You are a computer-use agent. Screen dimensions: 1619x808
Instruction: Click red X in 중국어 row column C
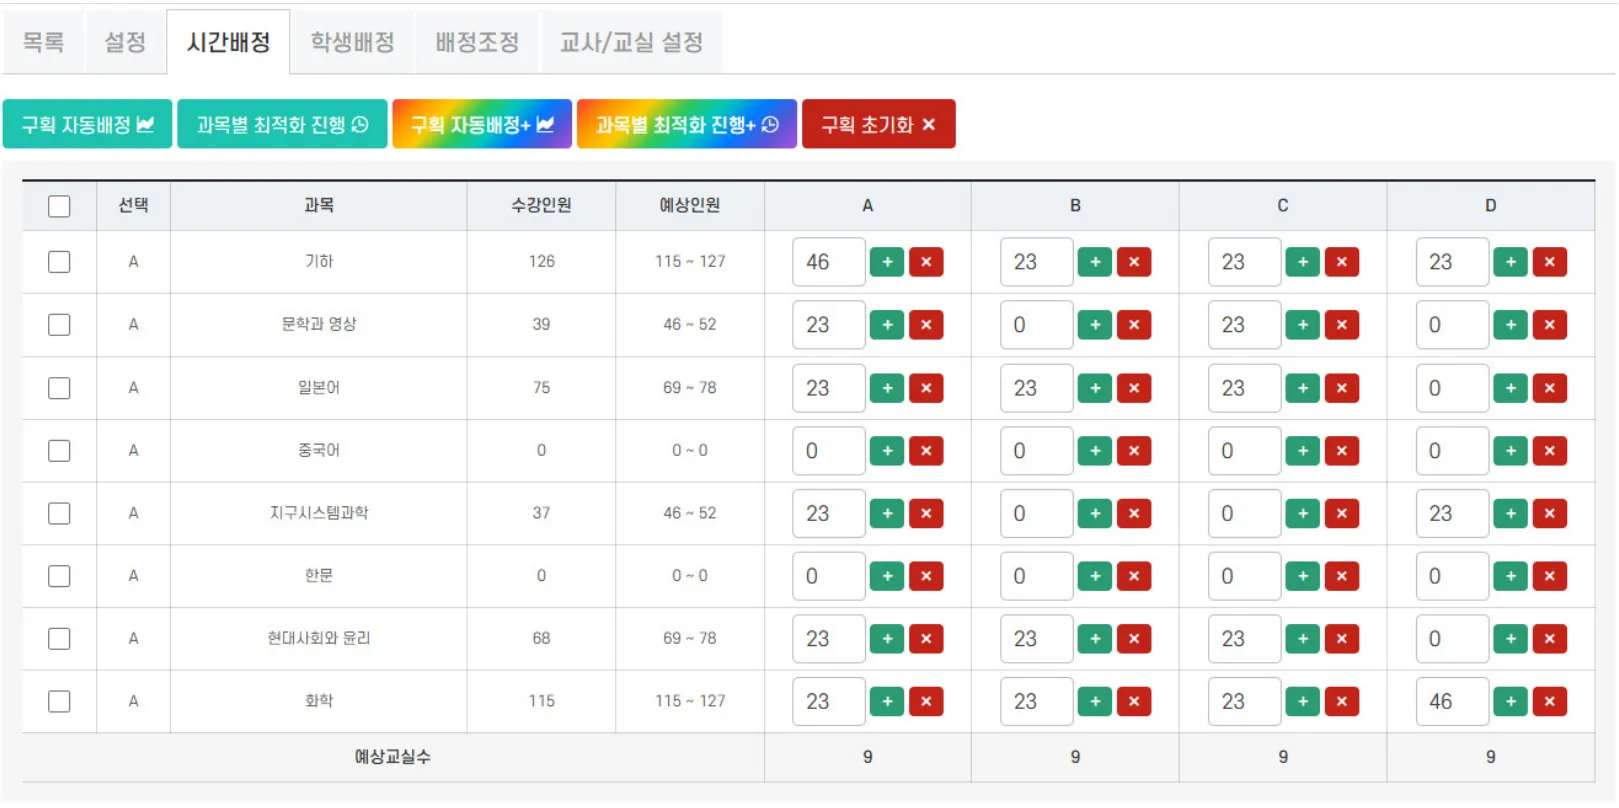click(1341, 451)
